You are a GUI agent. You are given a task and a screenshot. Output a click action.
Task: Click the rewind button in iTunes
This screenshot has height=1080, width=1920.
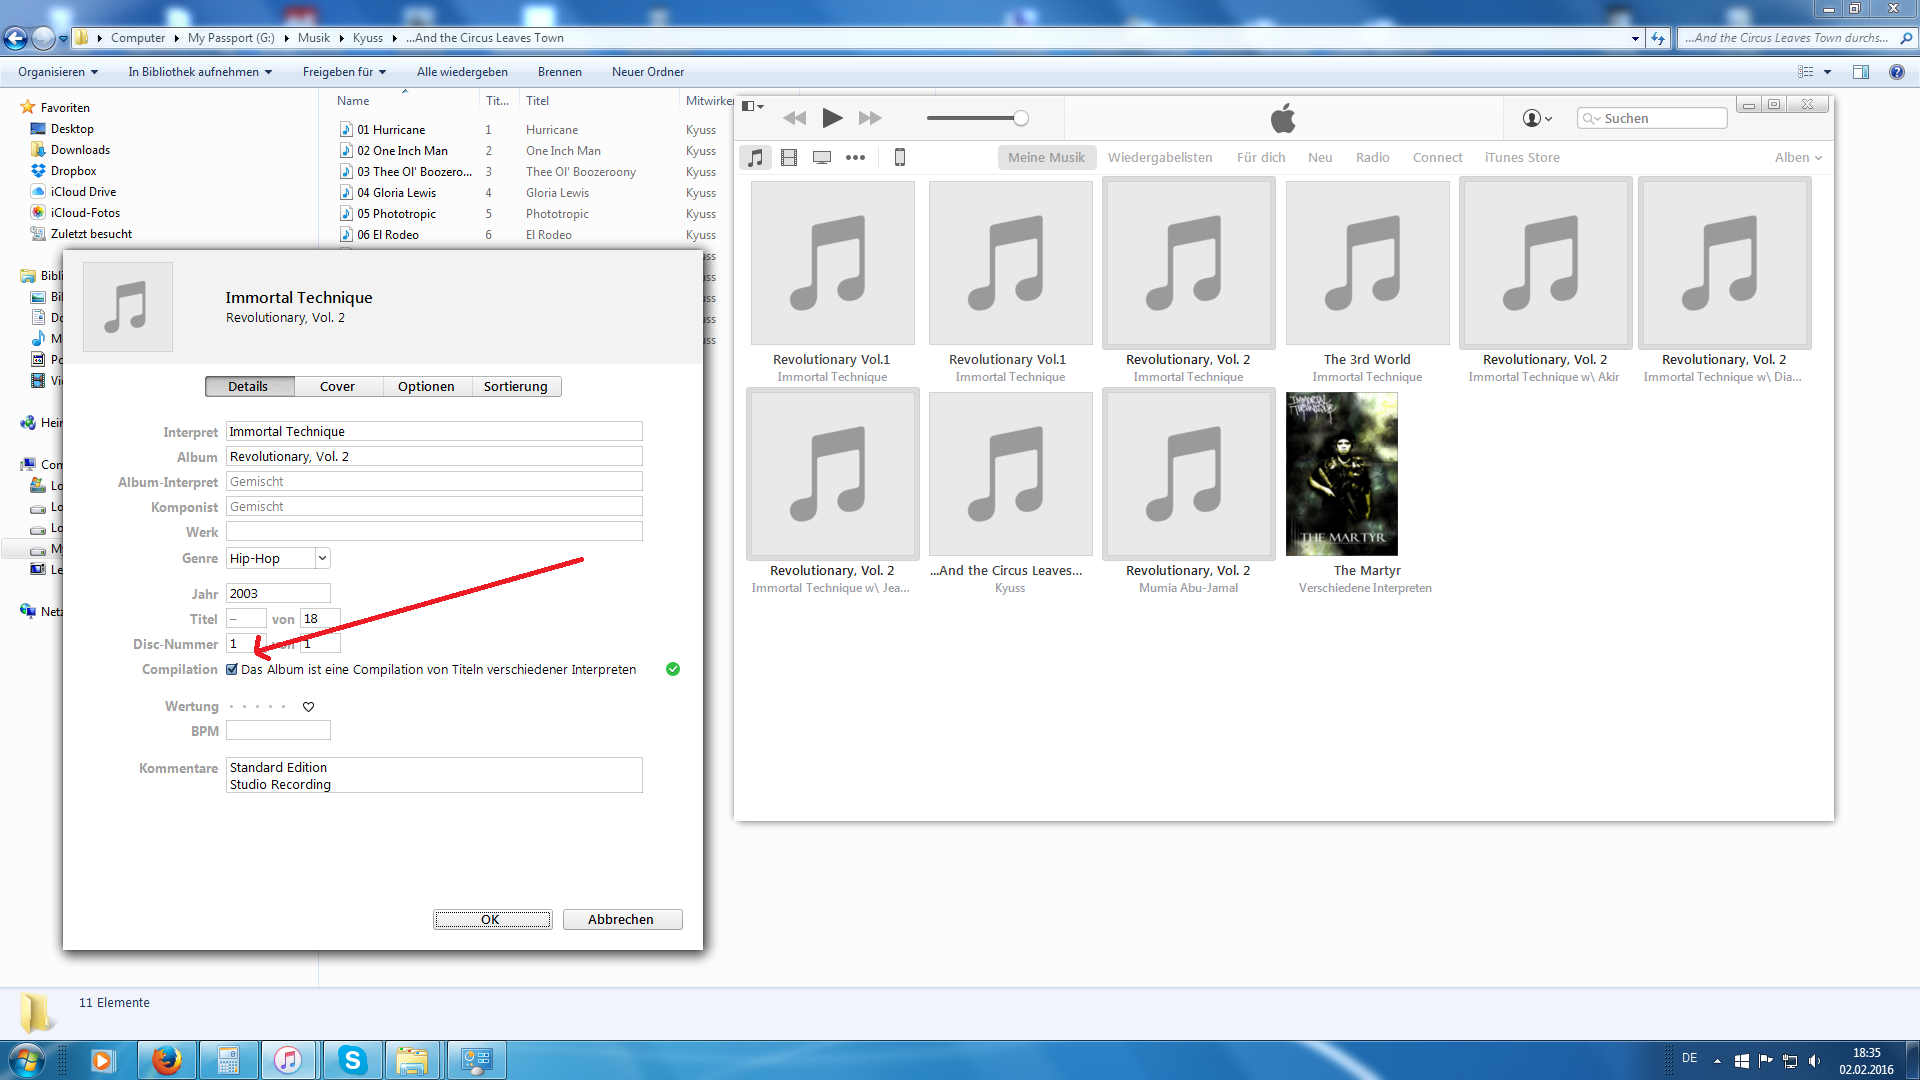click(794, 118)
